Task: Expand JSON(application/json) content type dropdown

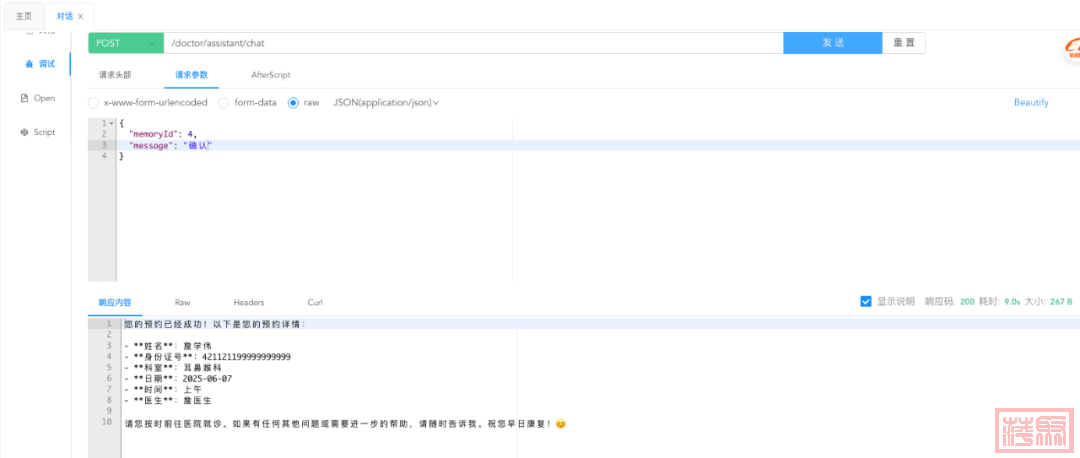Action: pyautogui.click(x=386, y=102)
